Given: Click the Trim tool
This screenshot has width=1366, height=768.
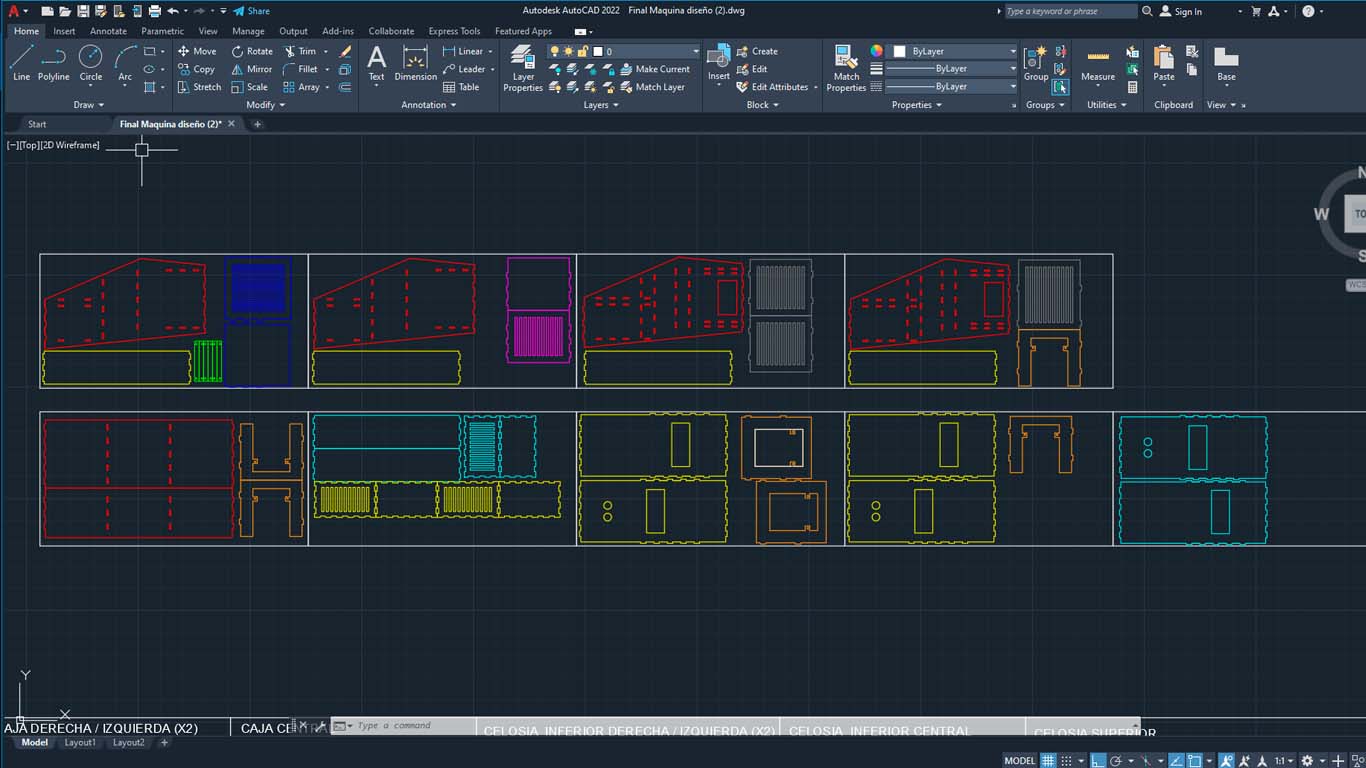Looking at the screenshot, I should click(x=300, y=51).
